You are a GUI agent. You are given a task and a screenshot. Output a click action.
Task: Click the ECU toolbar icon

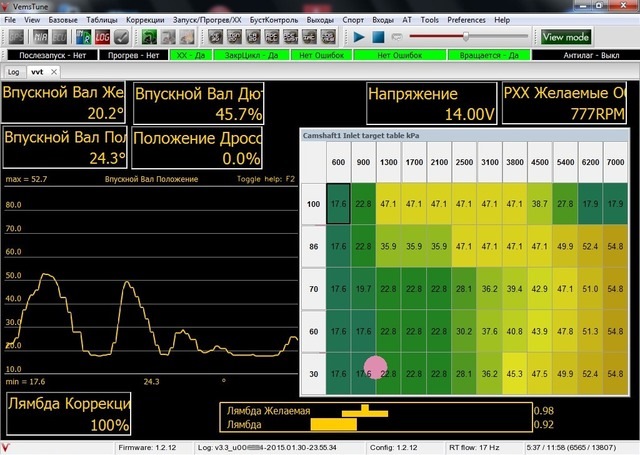60,37
